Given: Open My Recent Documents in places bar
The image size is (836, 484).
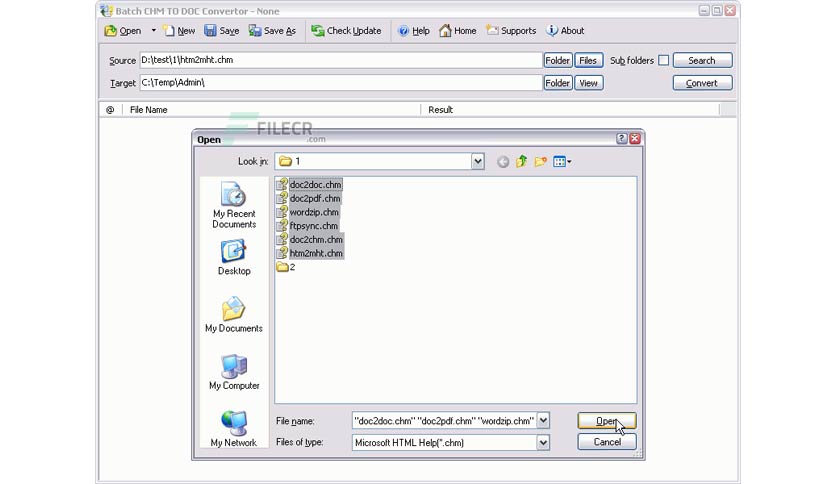Looking at the screenshot, I should pos(234,205).
